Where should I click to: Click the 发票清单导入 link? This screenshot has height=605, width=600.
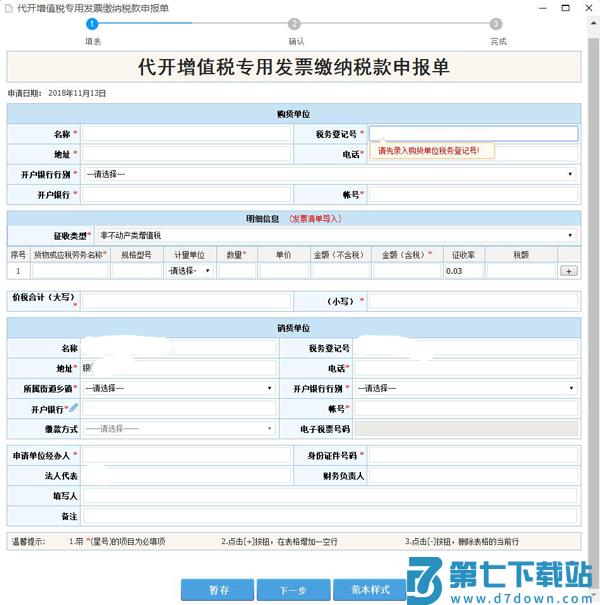pyautogui.click(x=315, y=219)
